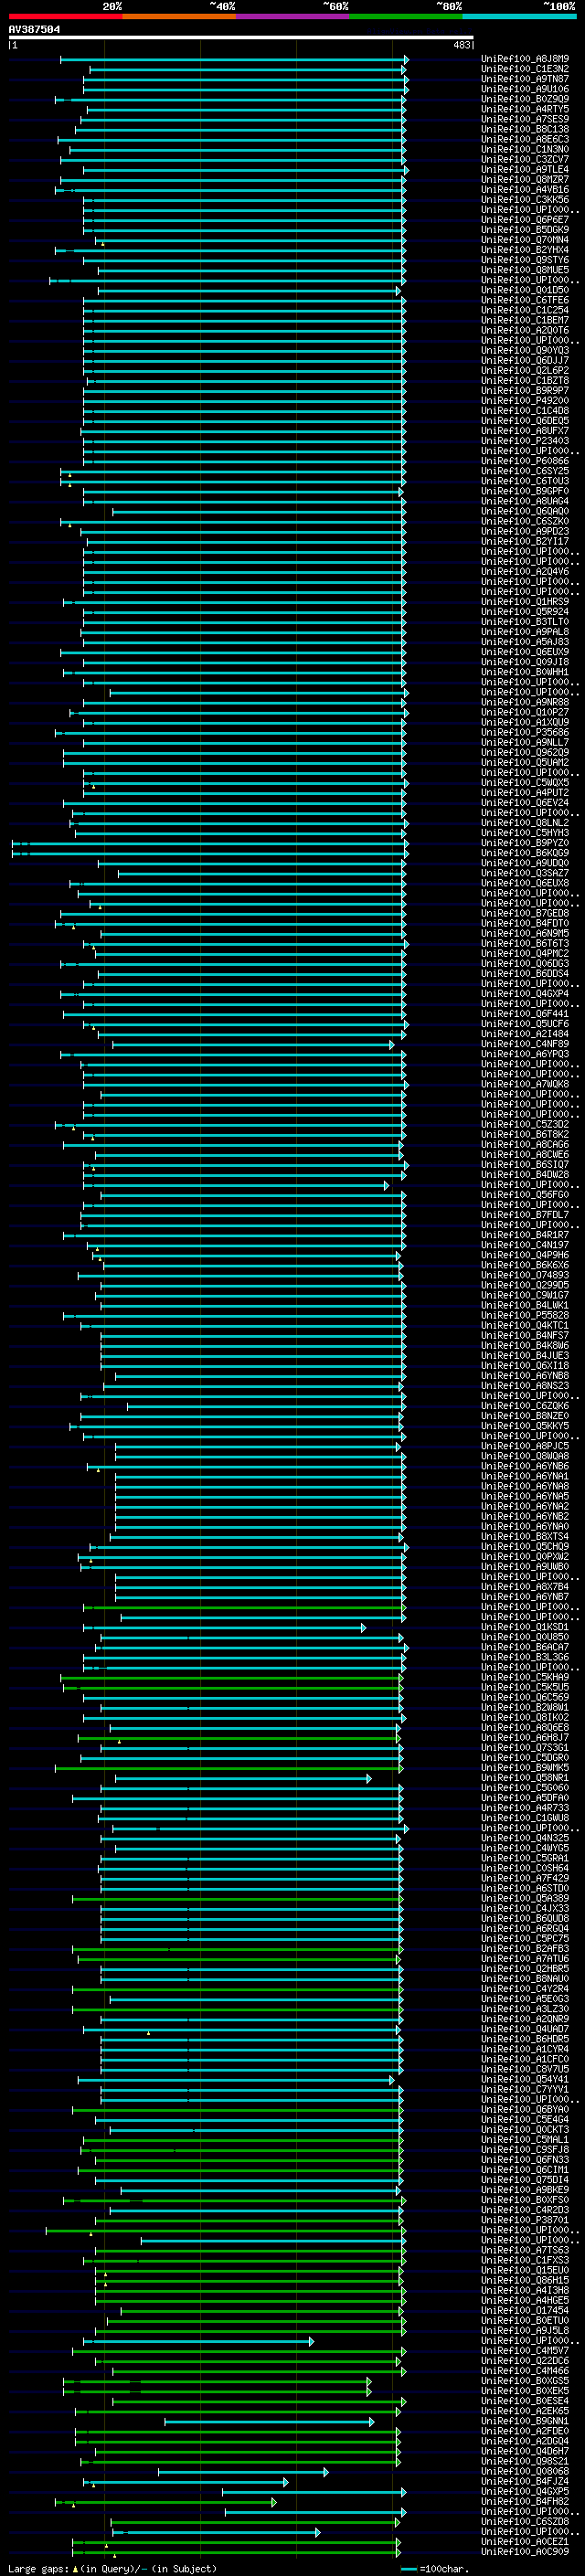Select hit label UniRef100_C4NF89
Viewport: 585px width, 2576px height.
525,1044
